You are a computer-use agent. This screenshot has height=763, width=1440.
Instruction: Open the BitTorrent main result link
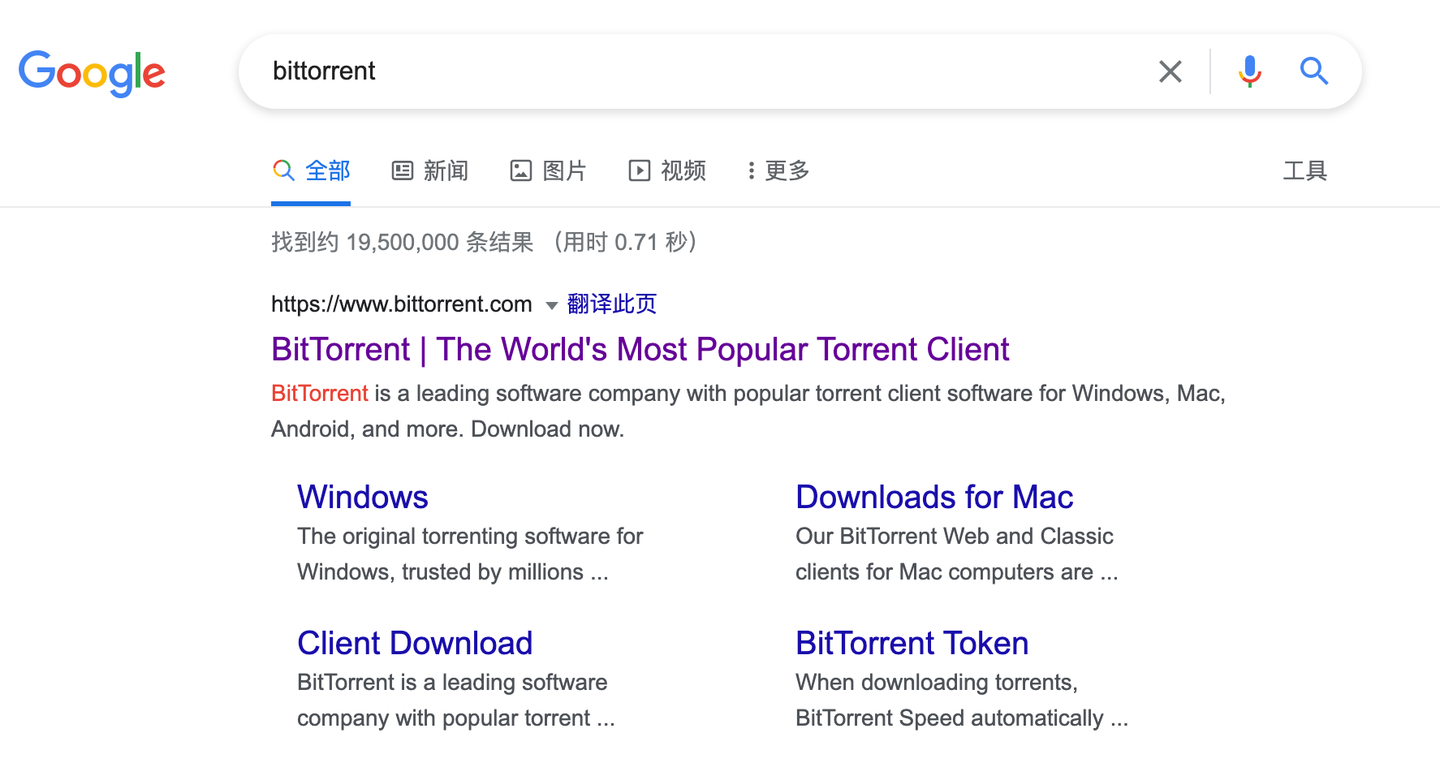click(x=639, y=349)
